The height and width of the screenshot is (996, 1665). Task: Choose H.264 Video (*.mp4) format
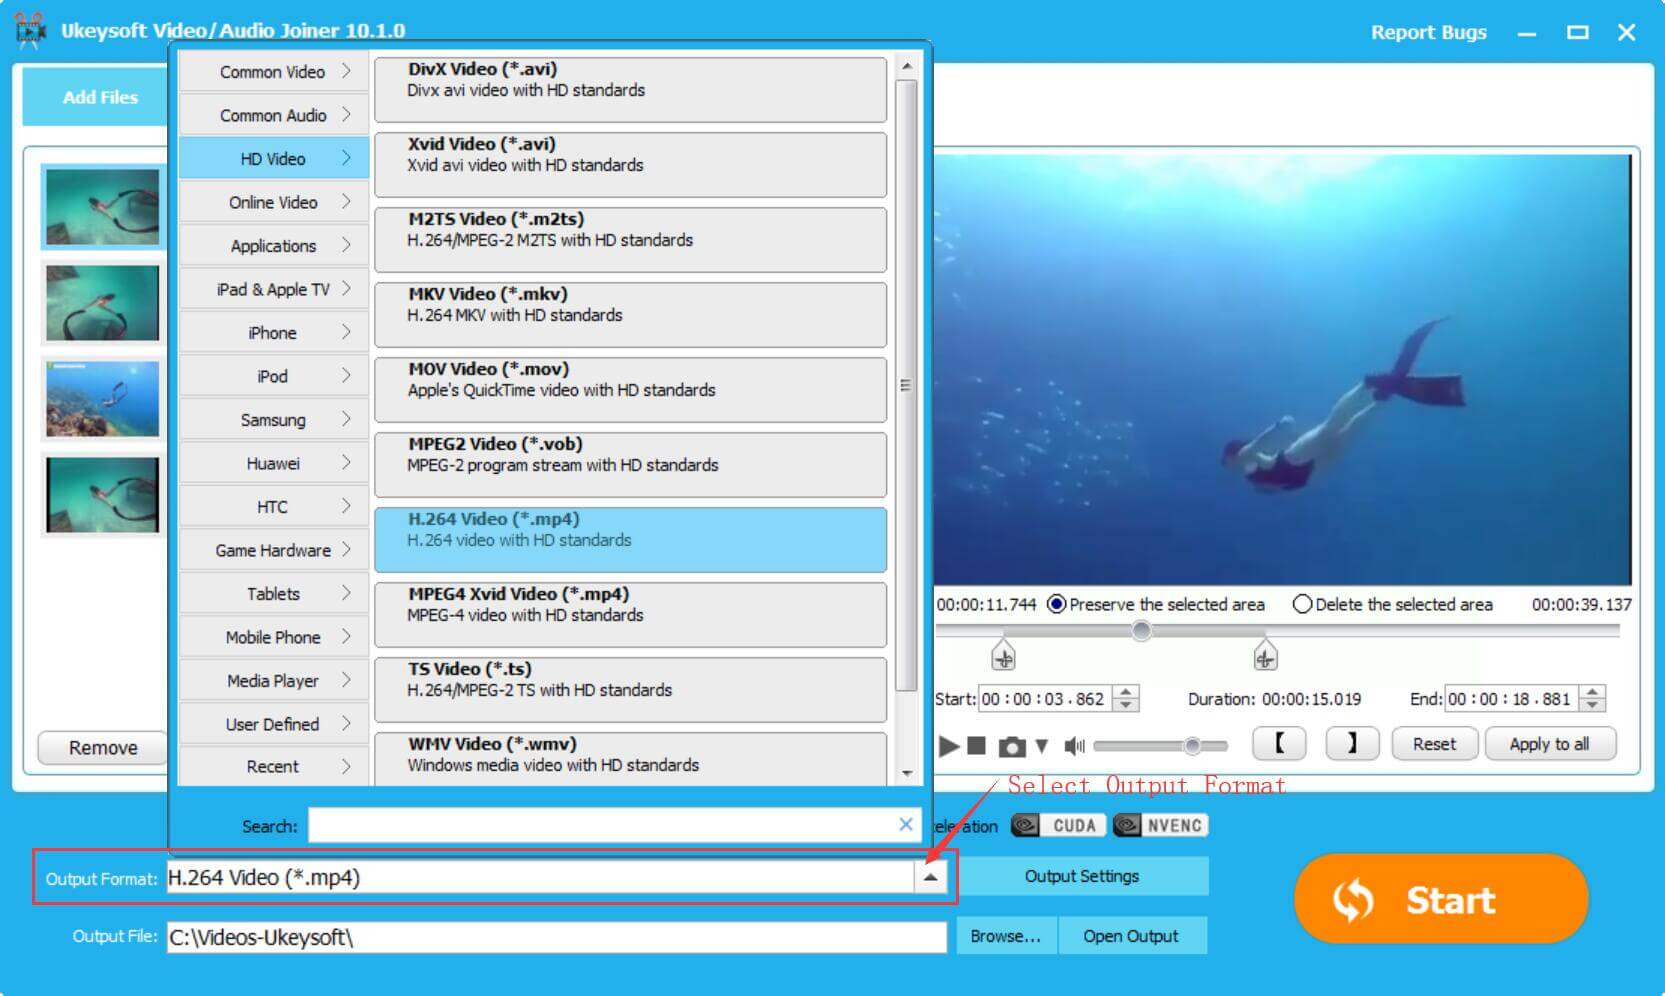pos(630,539)
